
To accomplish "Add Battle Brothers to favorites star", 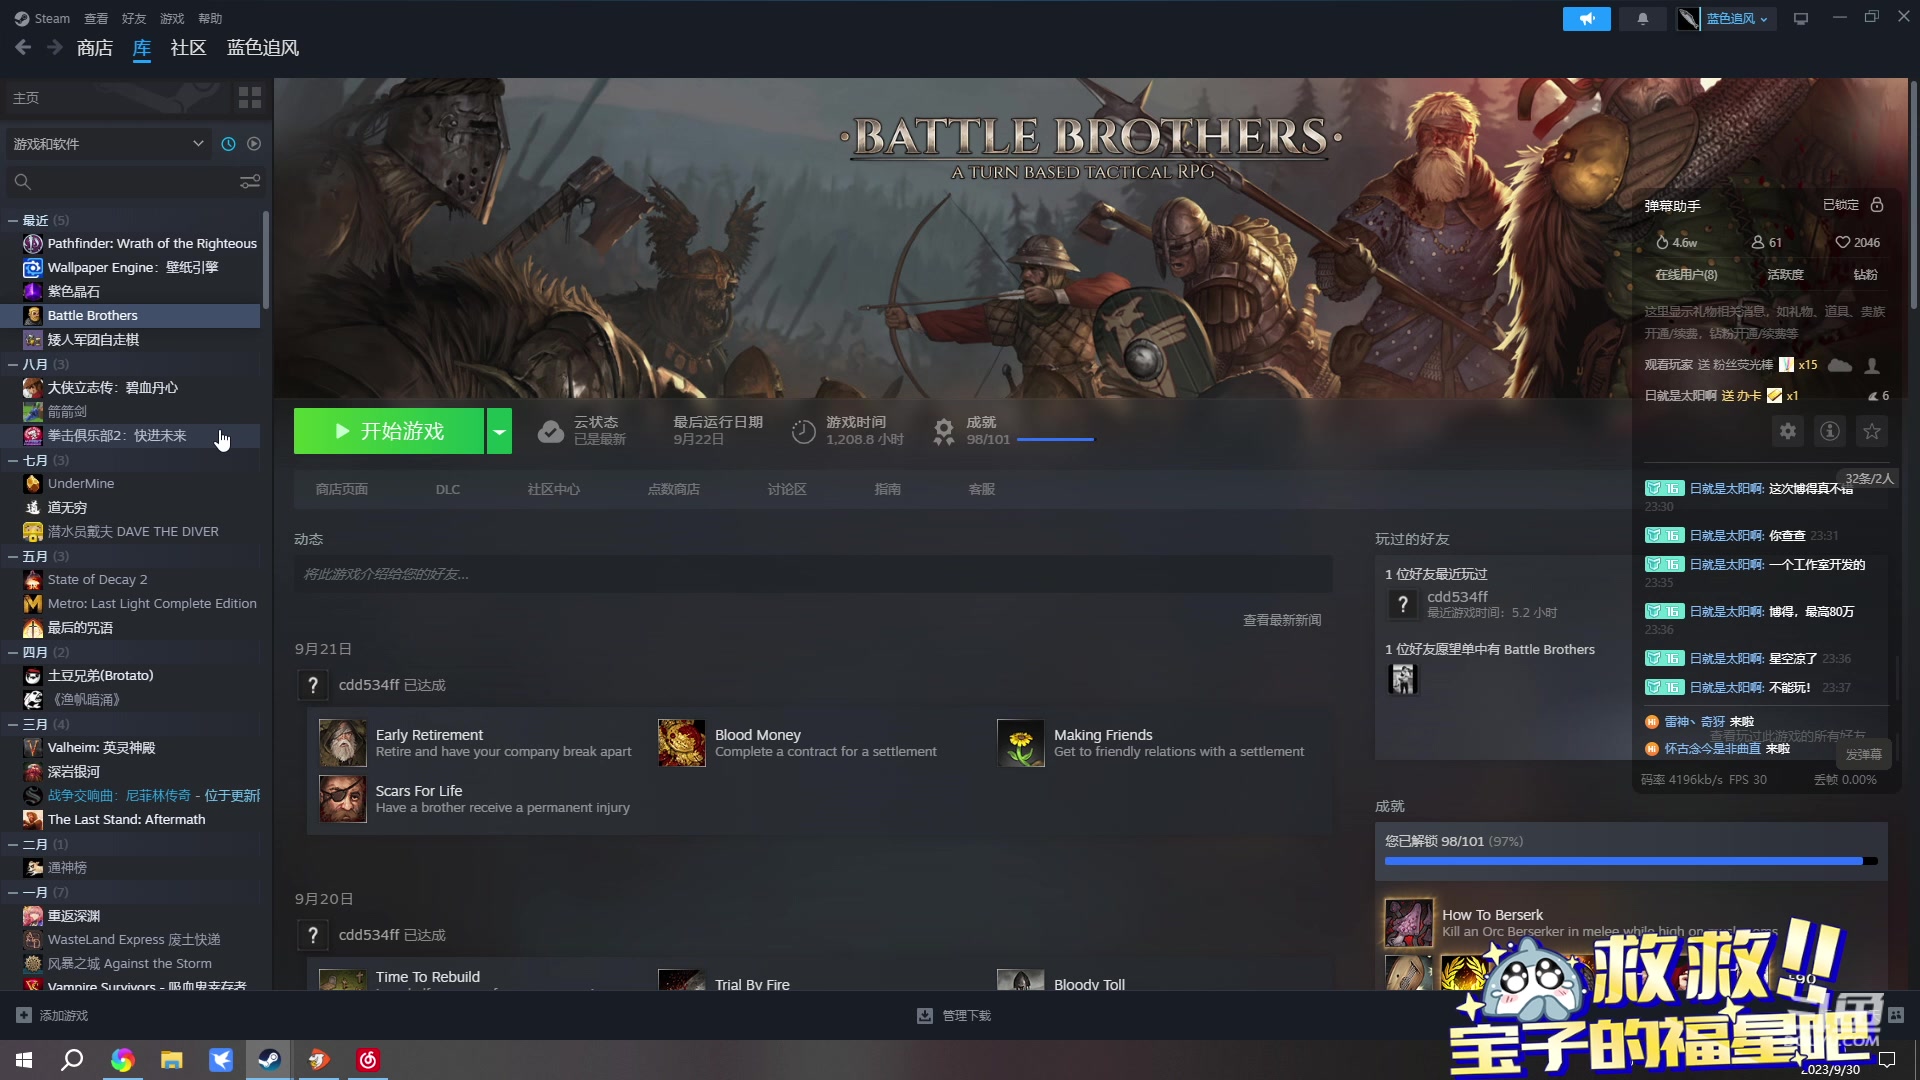I will pos(1872,431).
